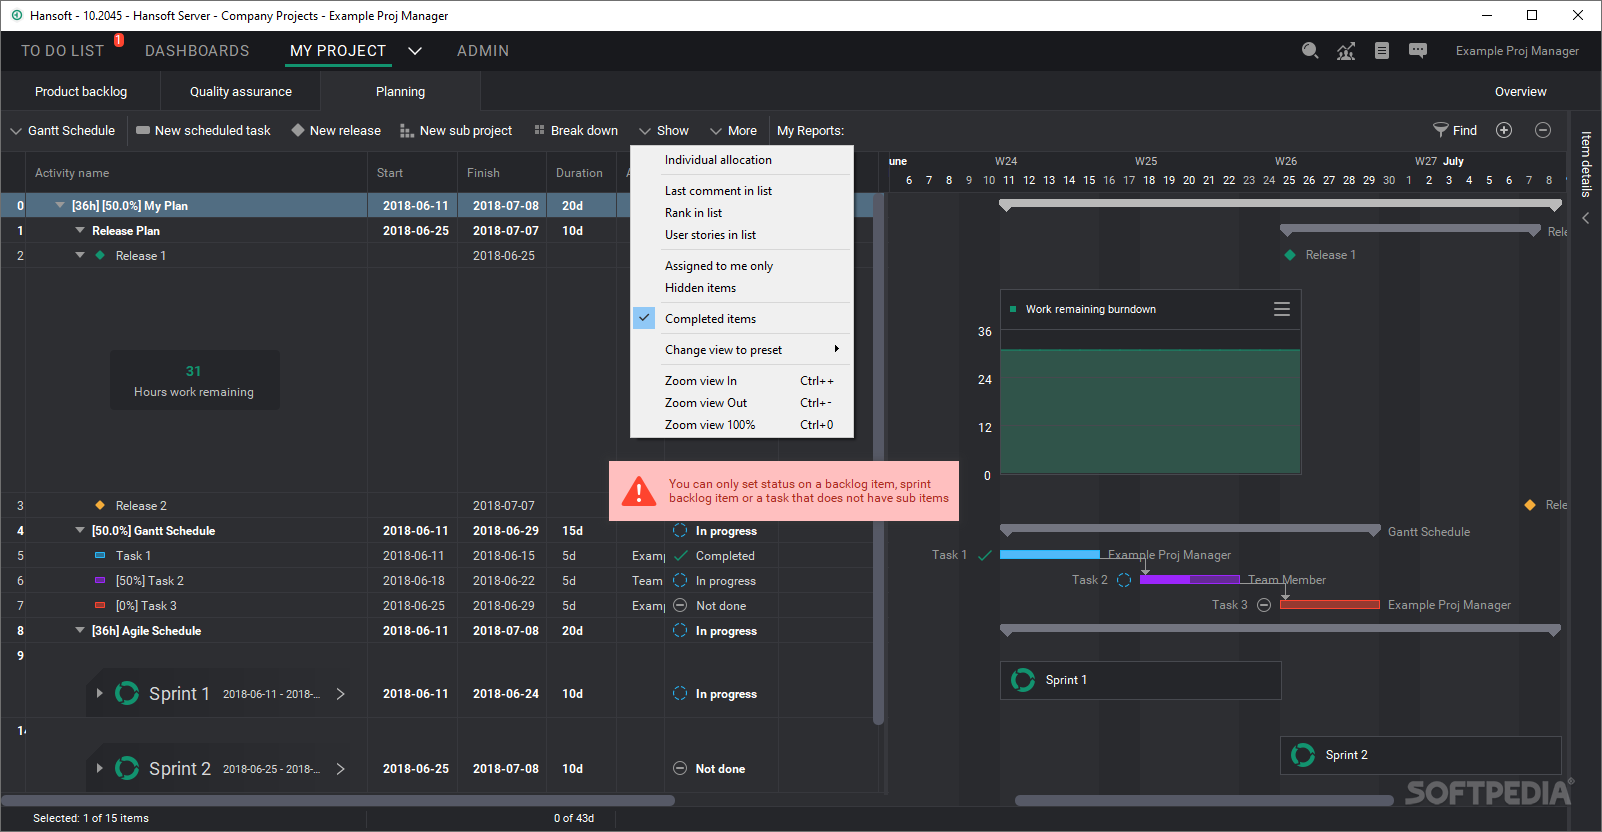Click the Sprint 2 arrow to open sprint
The image size is (1602, 832).
point(341,768)
